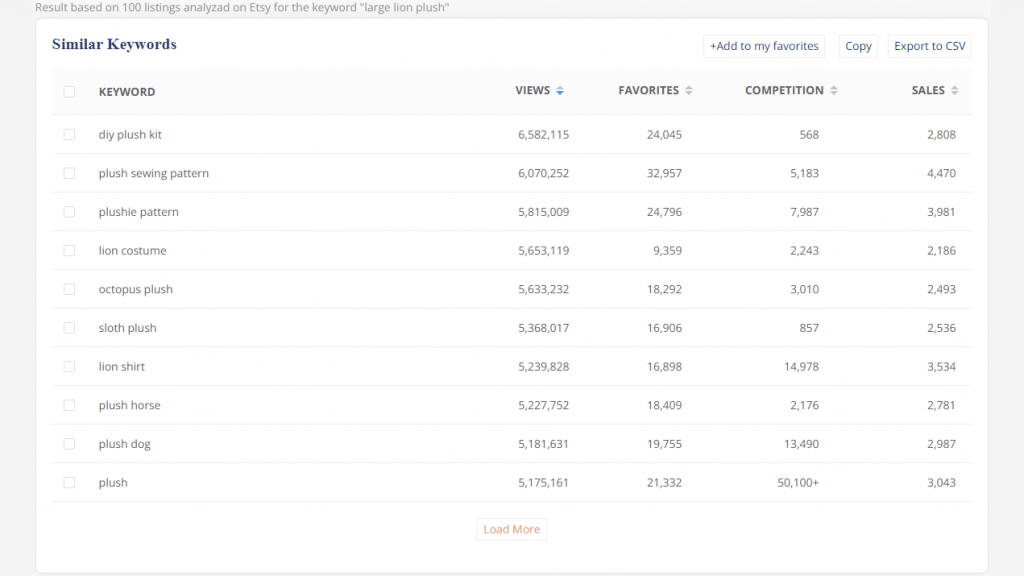Image resolution: width=1024 pixels, height=576 pixels.
Task: Enable the plush dog row checkbox
Action: coord(69,444)
